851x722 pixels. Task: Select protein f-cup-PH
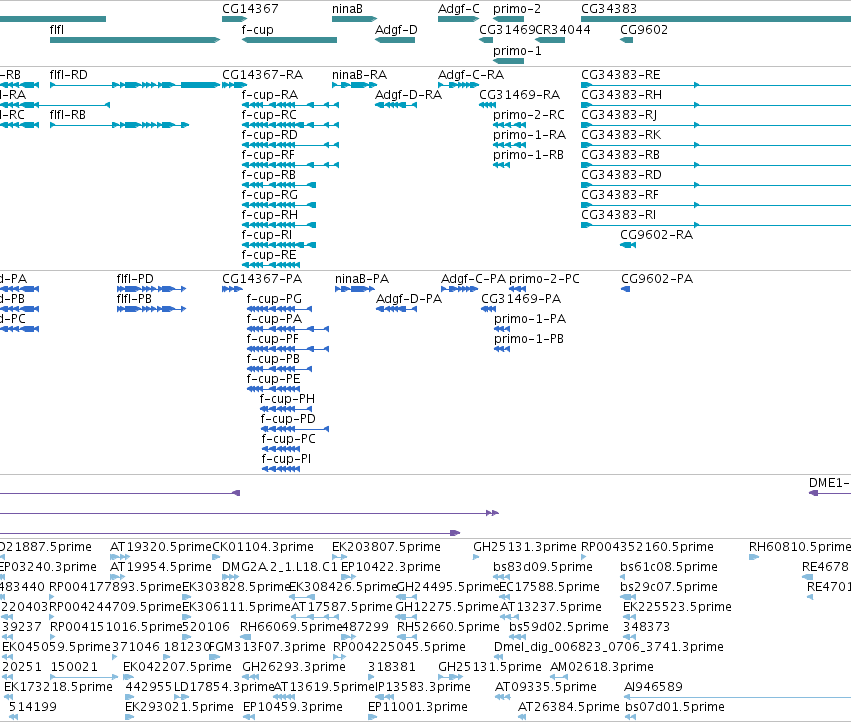[x=287, y=398]
